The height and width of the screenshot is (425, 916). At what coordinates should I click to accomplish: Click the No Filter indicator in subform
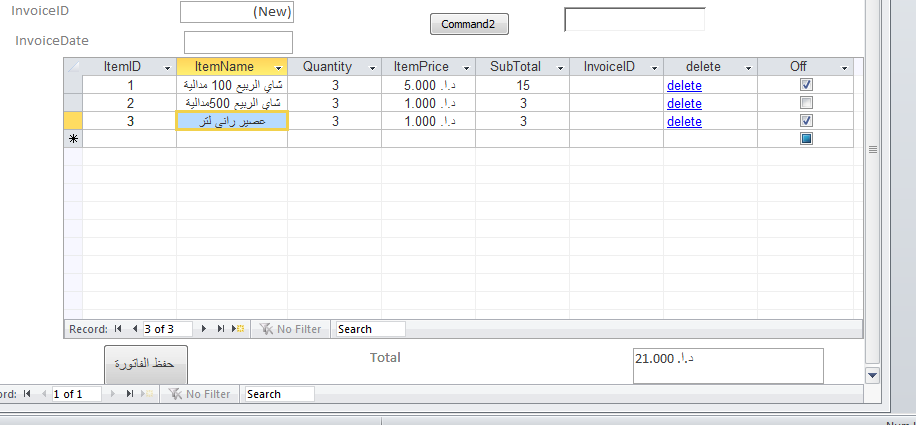pos(290,329)
